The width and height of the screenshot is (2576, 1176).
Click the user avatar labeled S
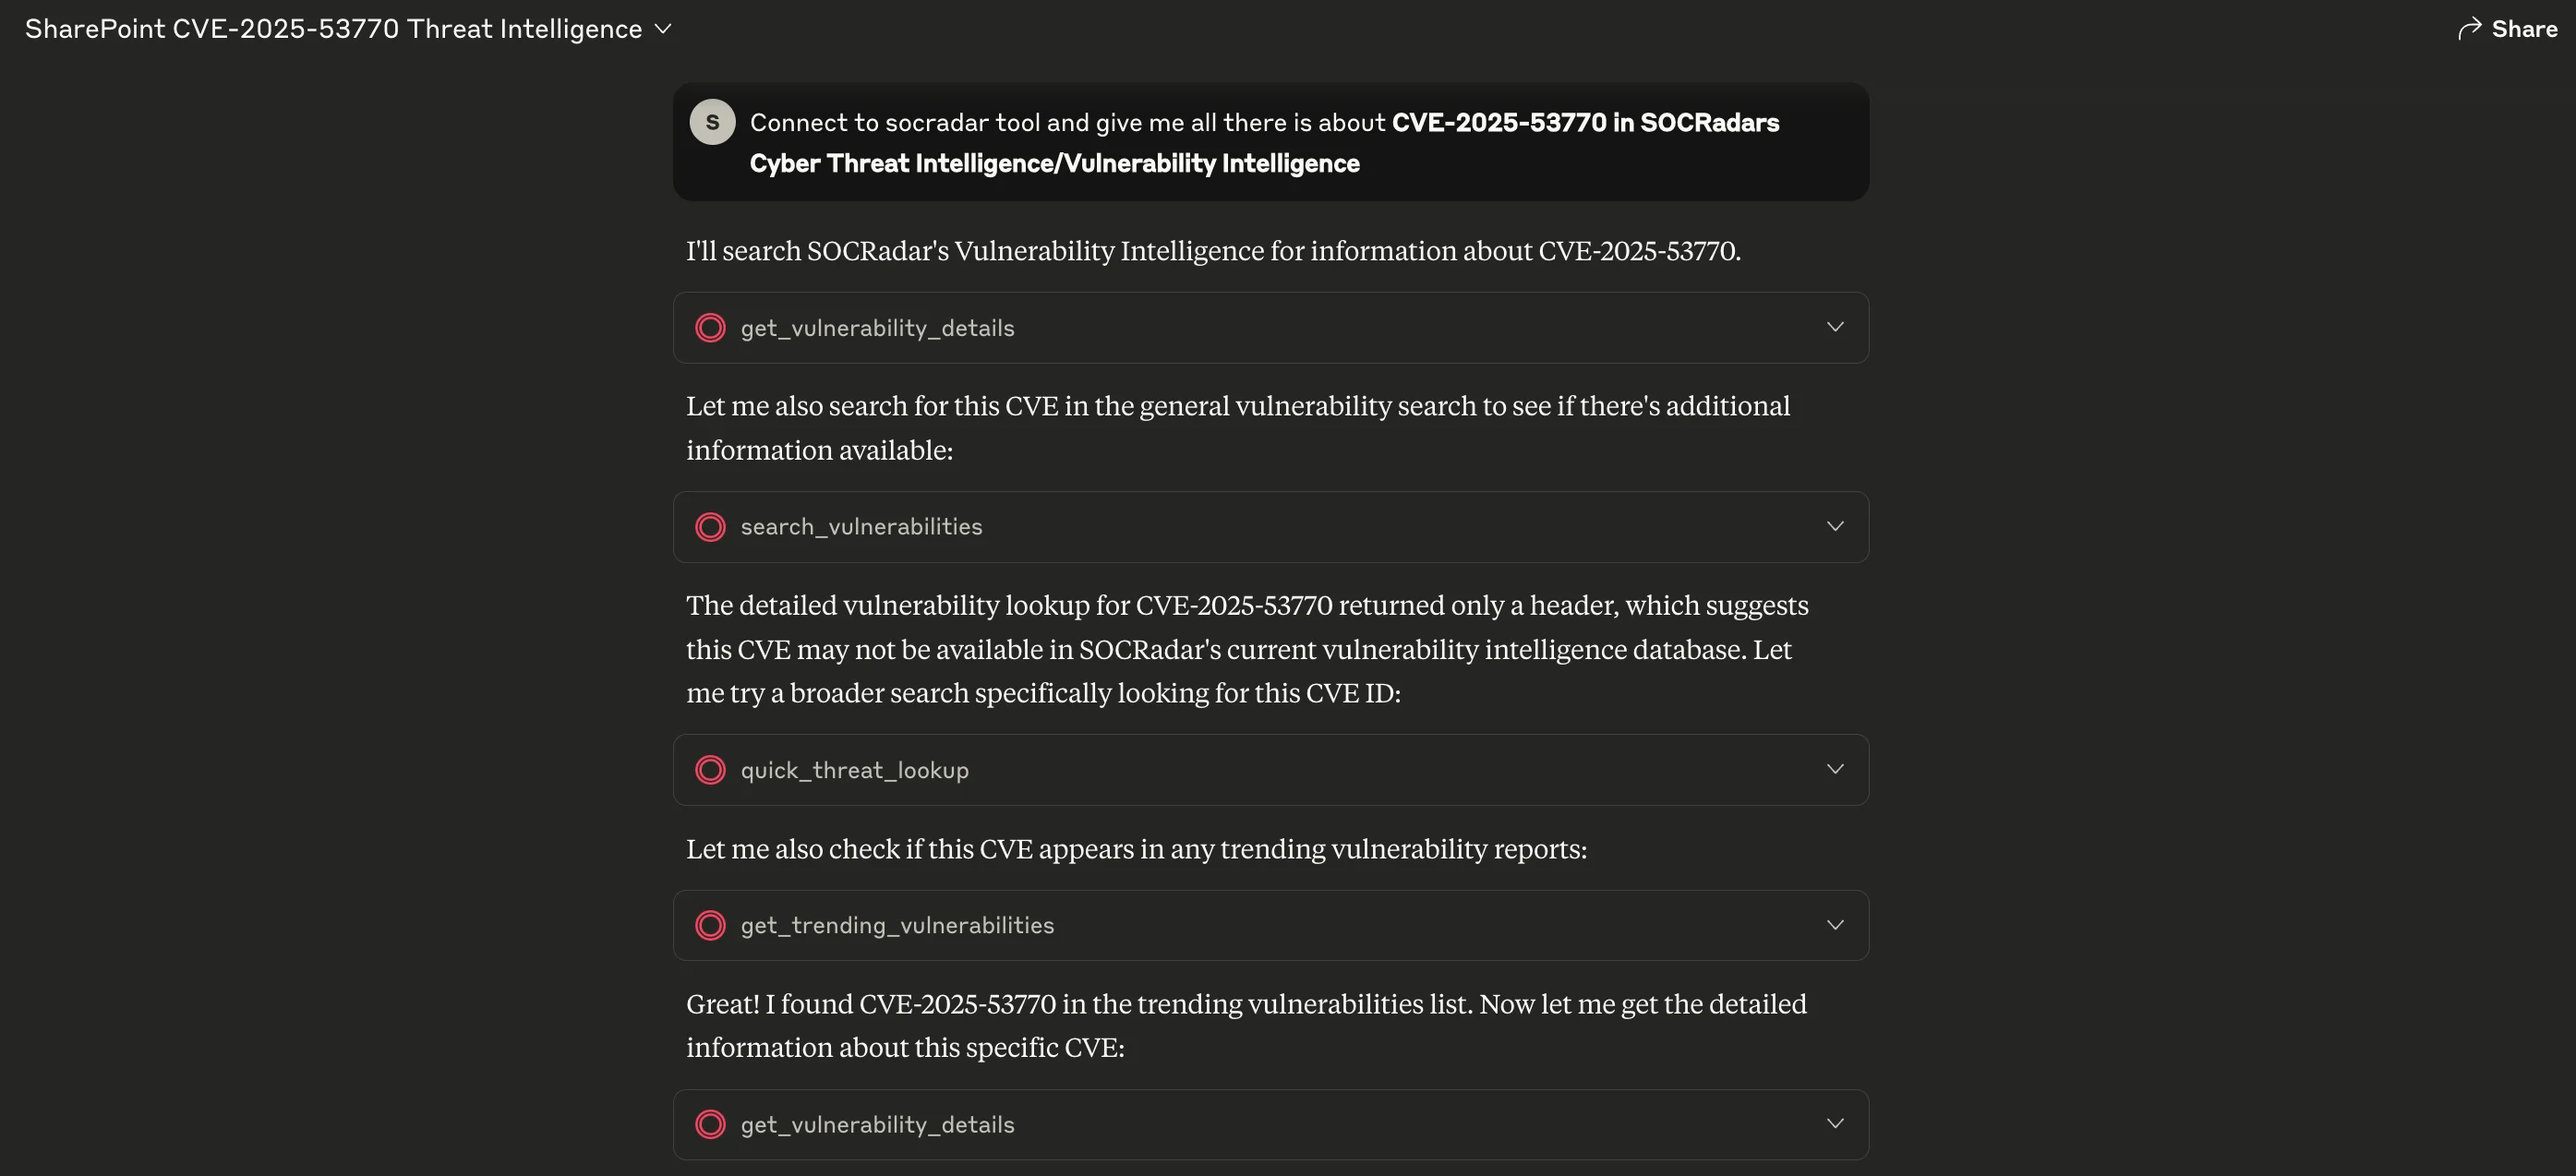click(712, 122)
